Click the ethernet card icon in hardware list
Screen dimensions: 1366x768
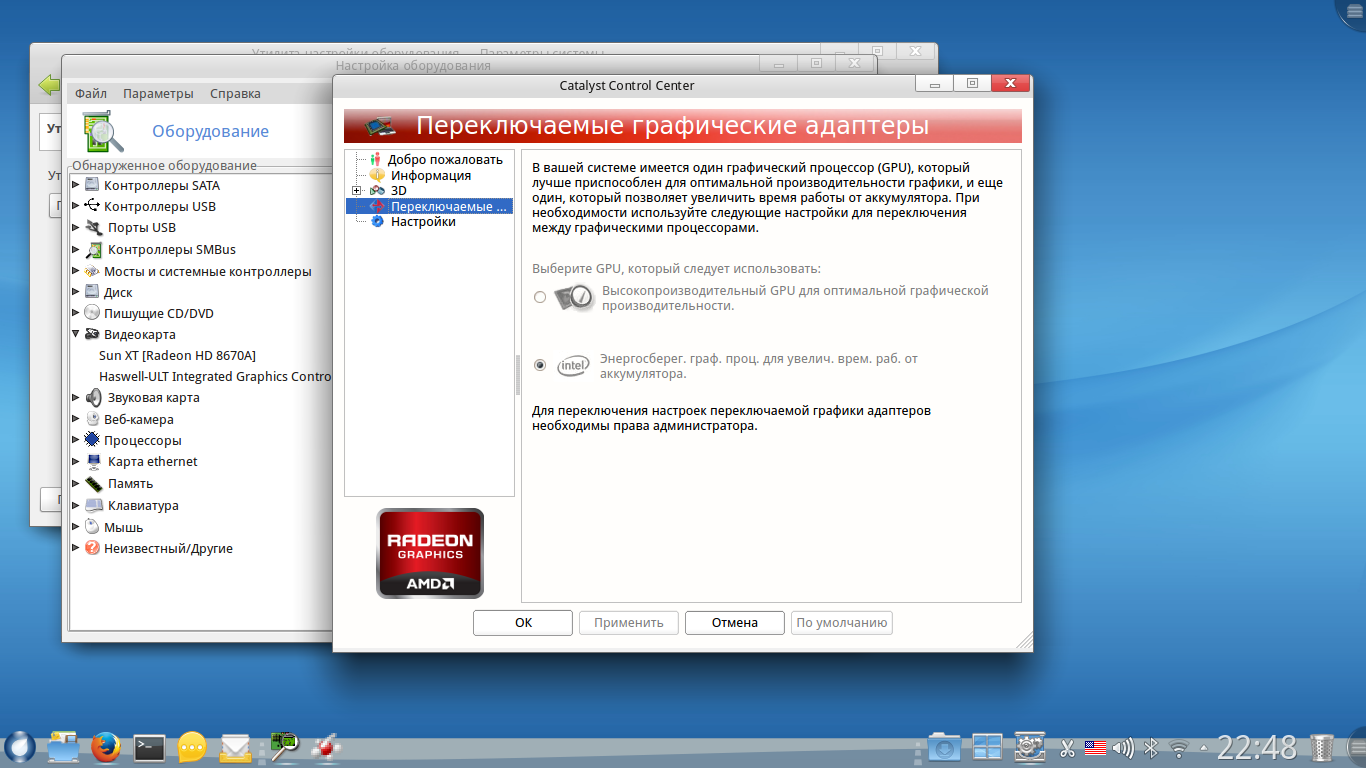click(93, 462)
